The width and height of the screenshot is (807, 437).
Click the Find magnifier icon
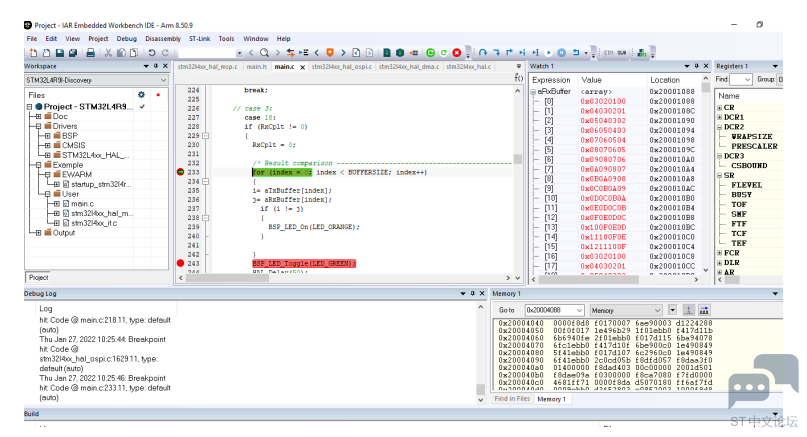coord(264,53)
